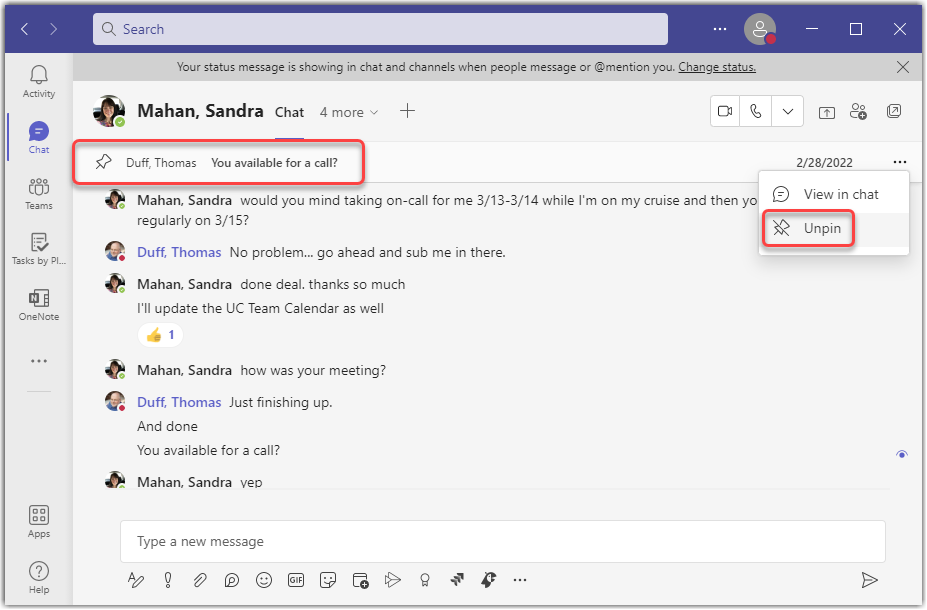Open the Activity feed in sidebar
The width and height of the screenshot is (927, 610).
[38, 80]
